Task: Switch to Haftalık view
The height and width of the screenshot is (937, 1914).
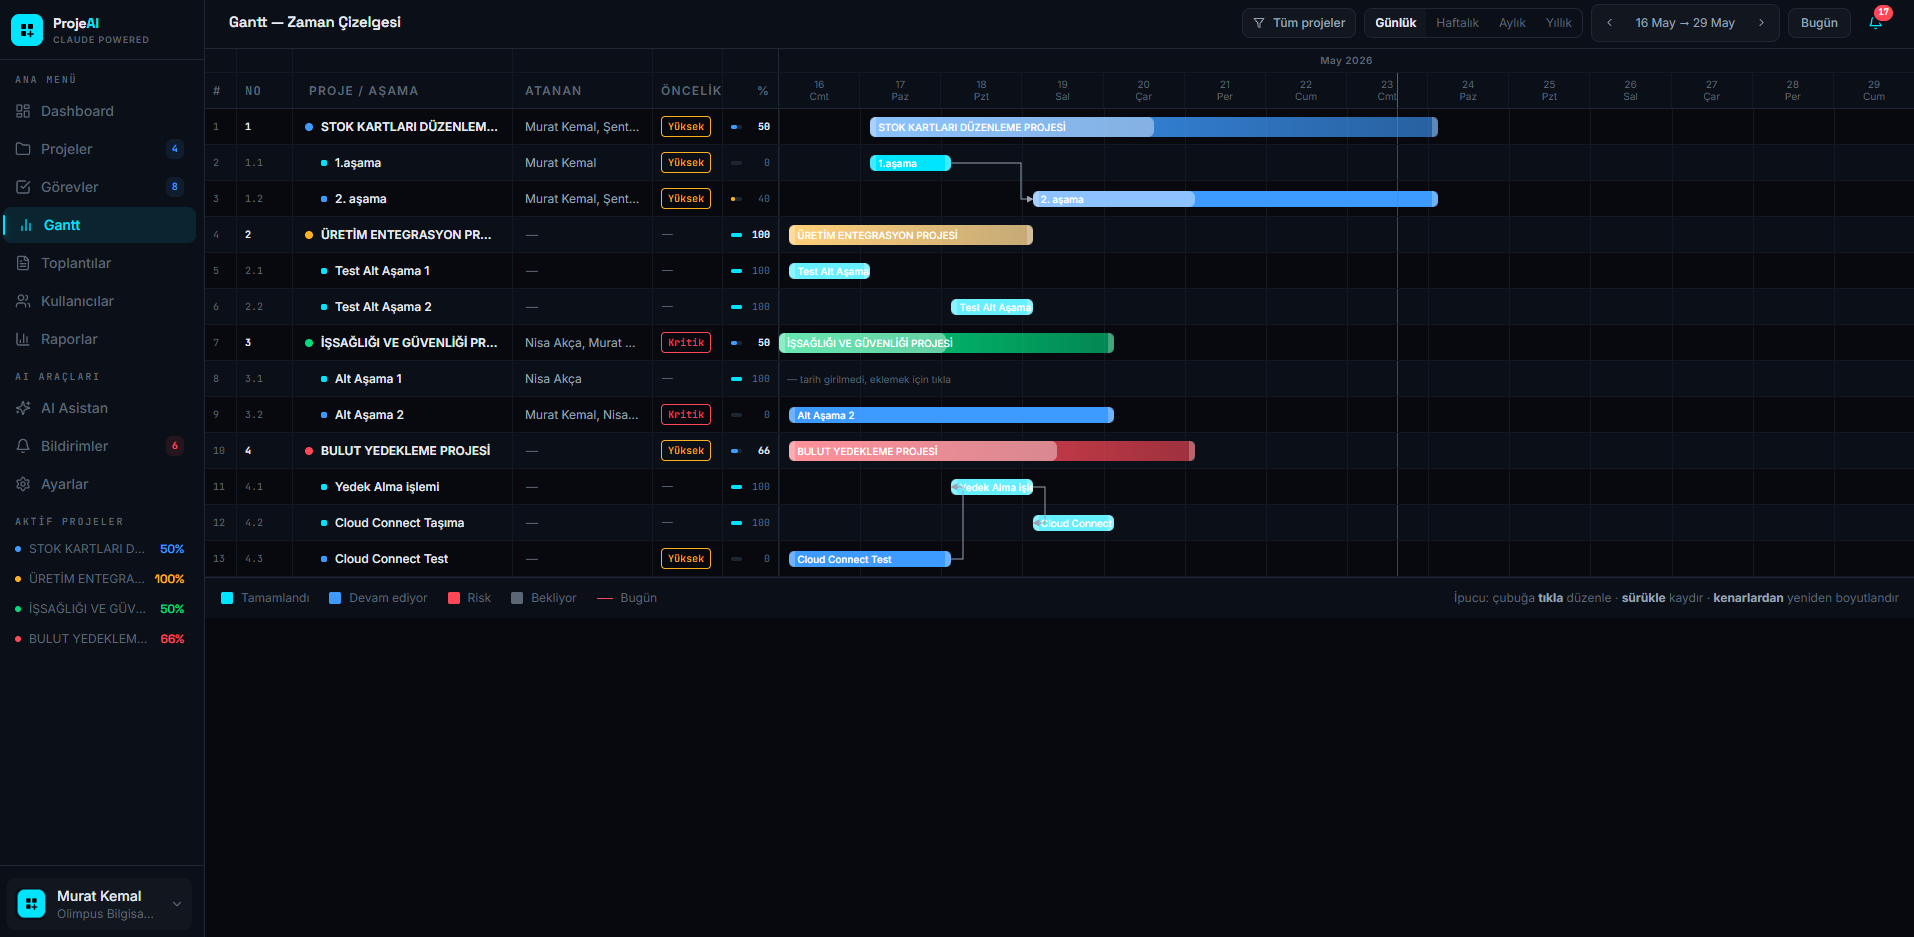Action: click(x=1457, y=22)
